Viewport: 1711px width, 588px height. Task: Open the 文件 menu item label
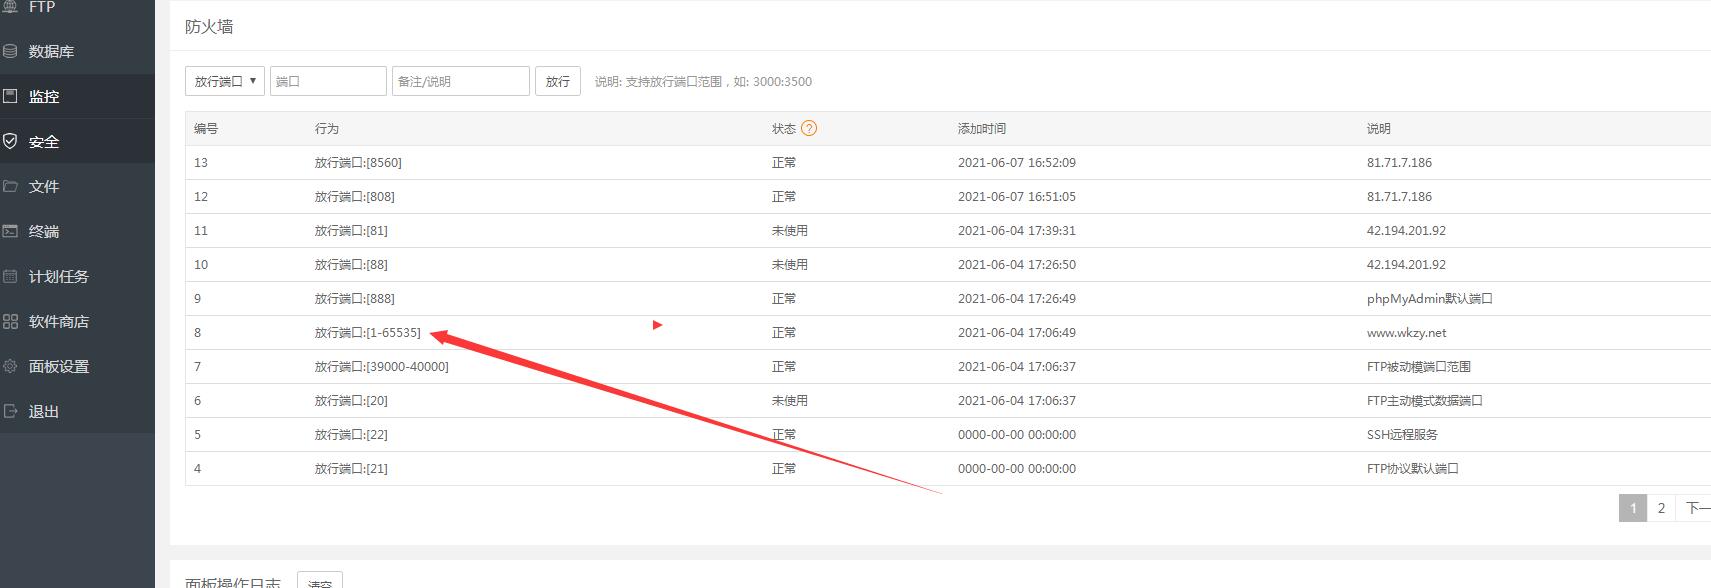point(44,186)
